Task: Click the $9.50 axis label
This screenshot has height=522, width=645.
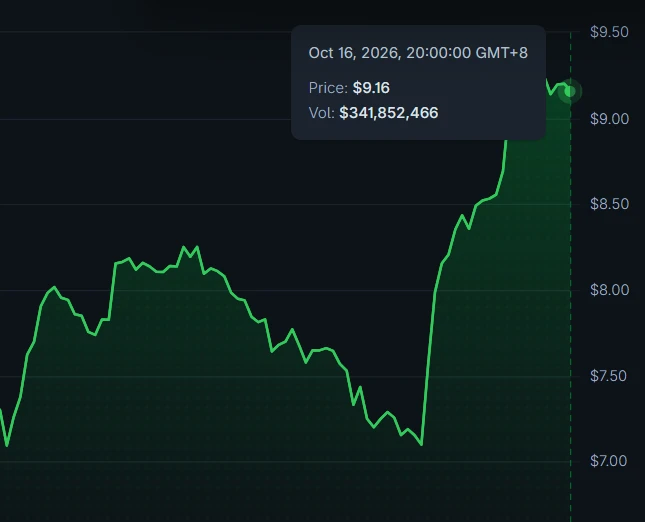Action: [x=609, y=32]
